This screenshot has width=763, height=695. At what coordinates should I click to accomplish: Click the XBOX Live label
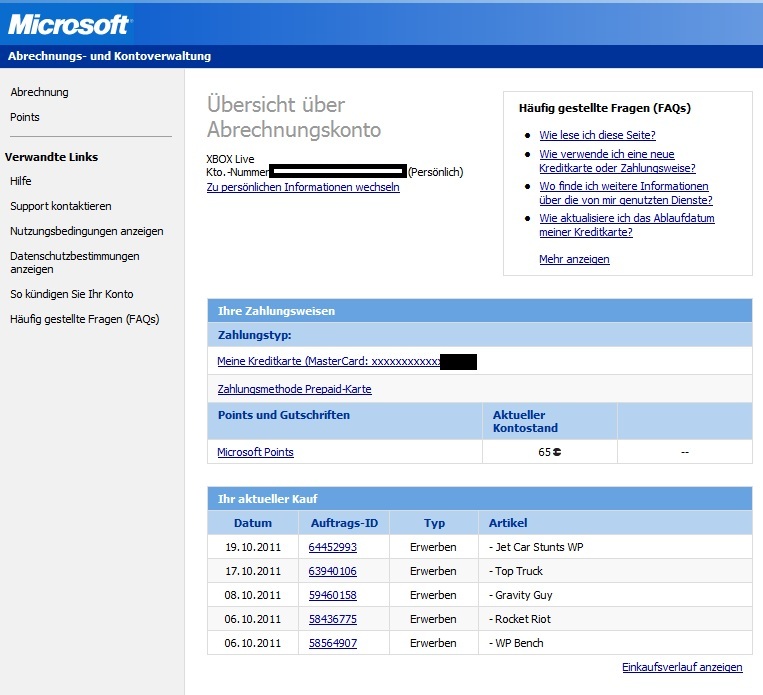coord(230,159)
